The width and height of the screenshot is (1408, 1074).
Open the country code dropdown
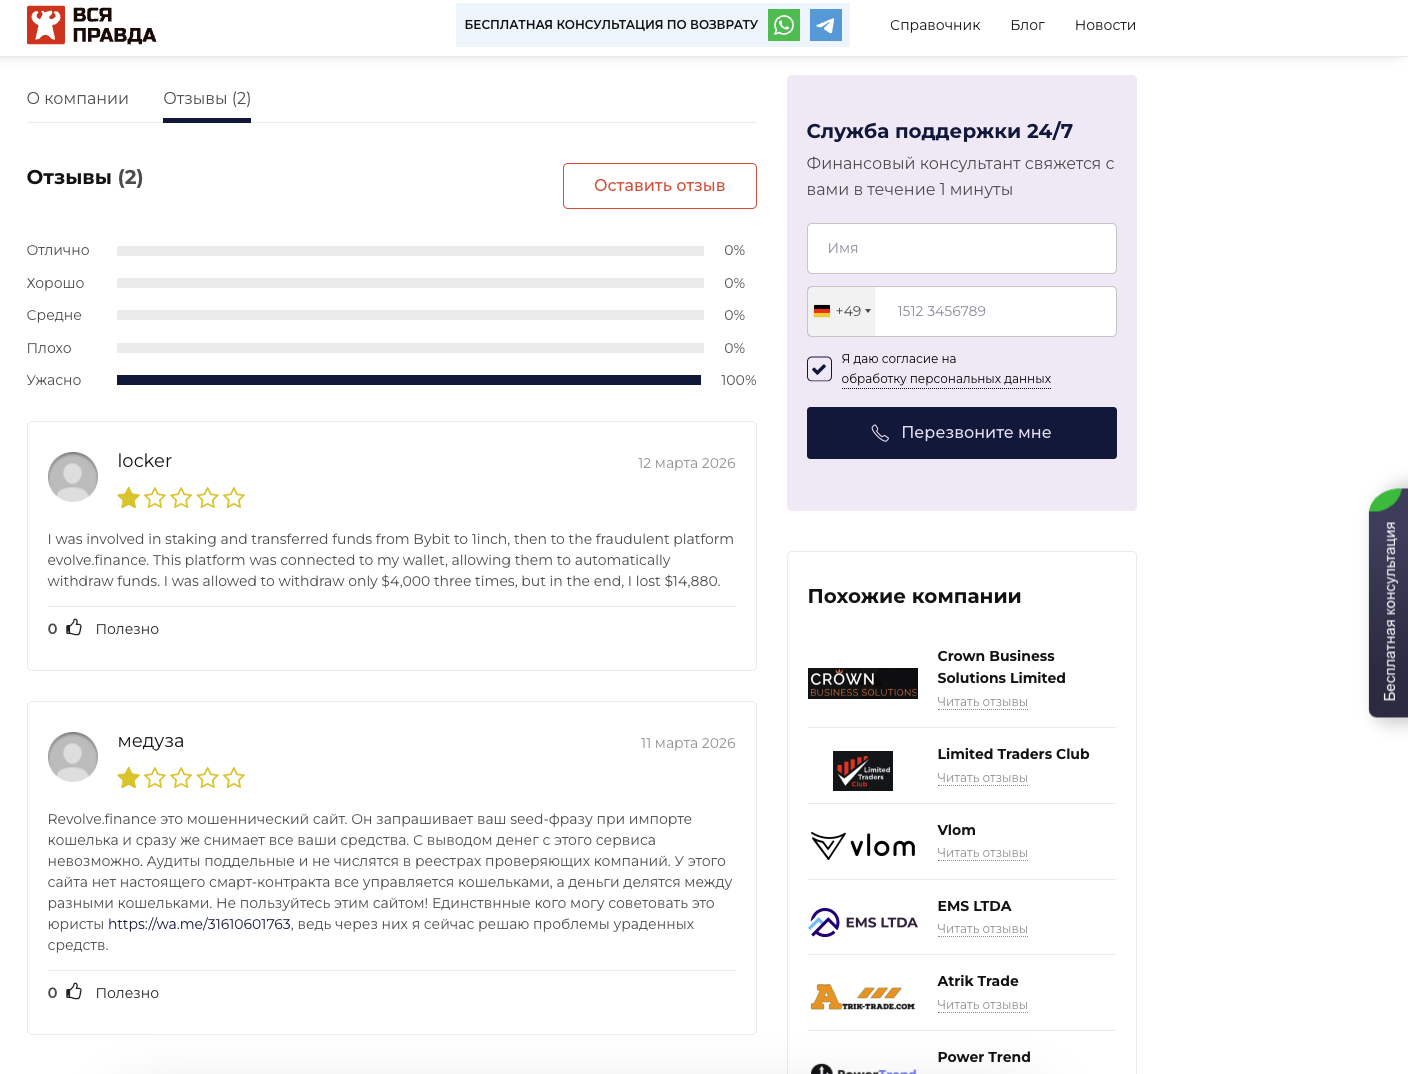click(x=841, y=311)
